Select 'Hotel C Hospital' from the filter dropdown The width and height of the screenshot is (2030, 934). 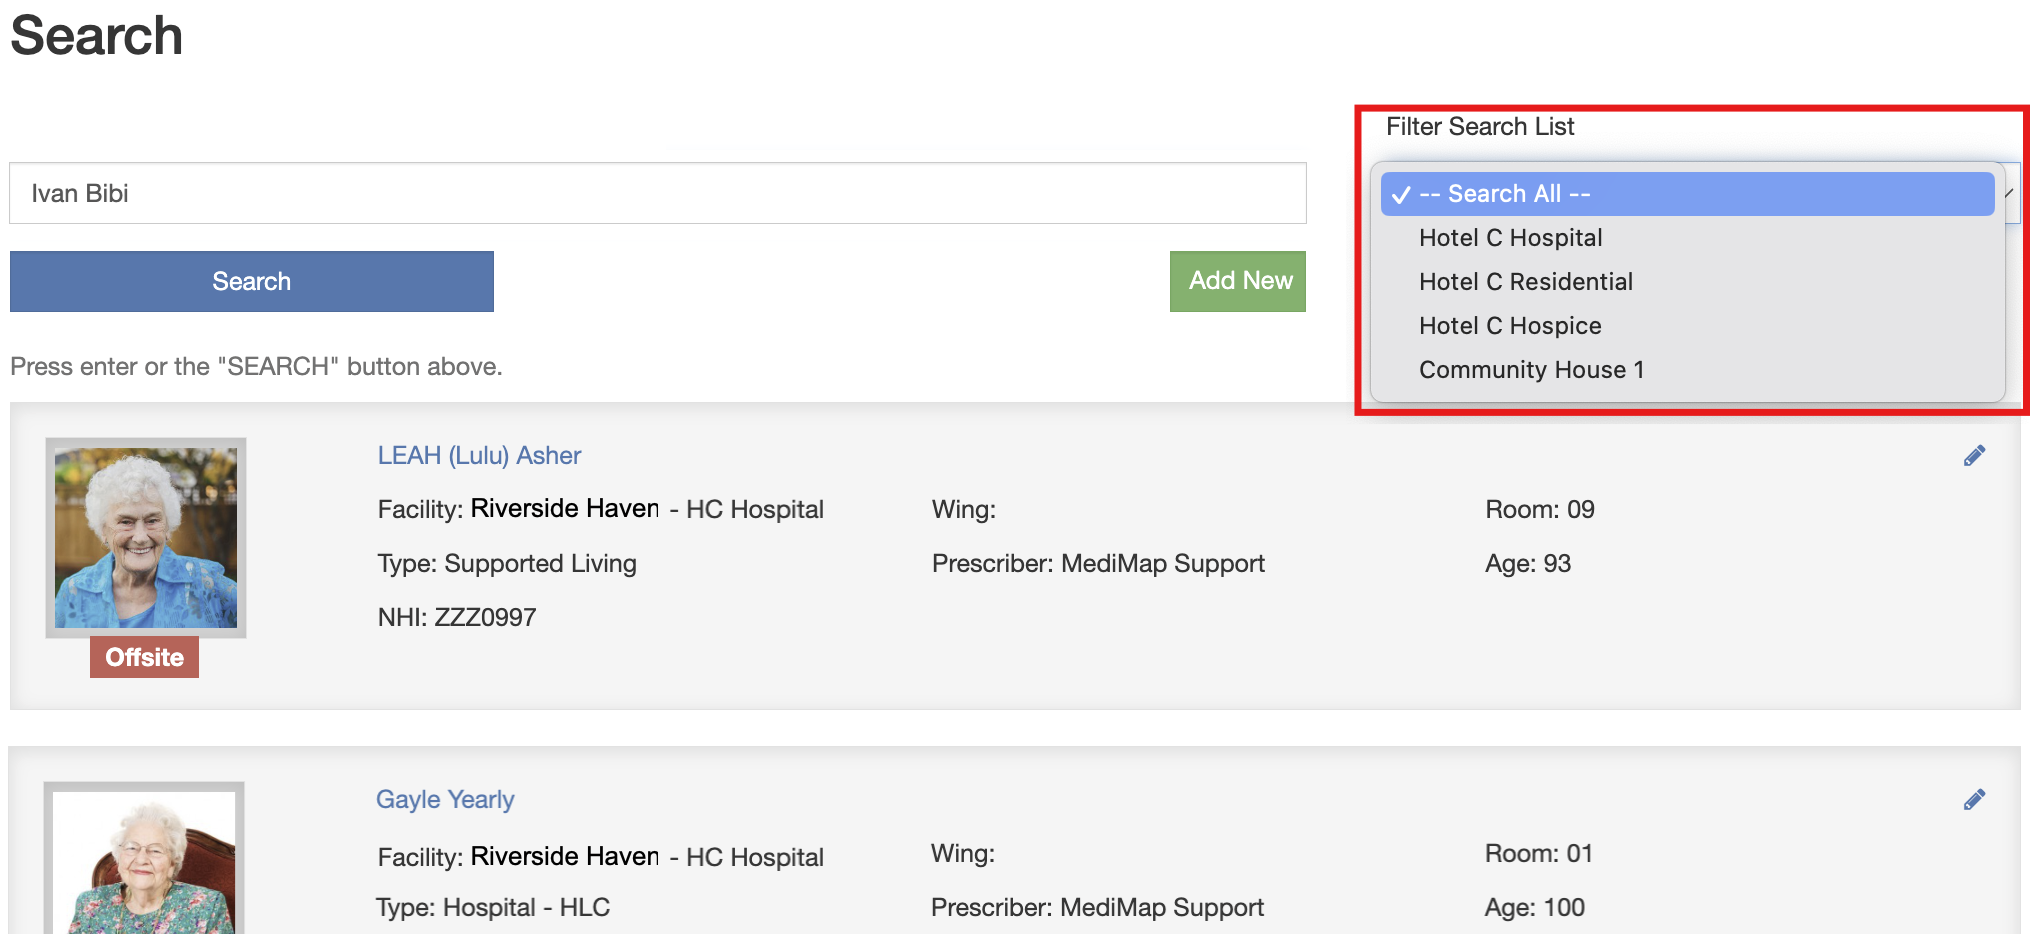tap(1510, 237)
